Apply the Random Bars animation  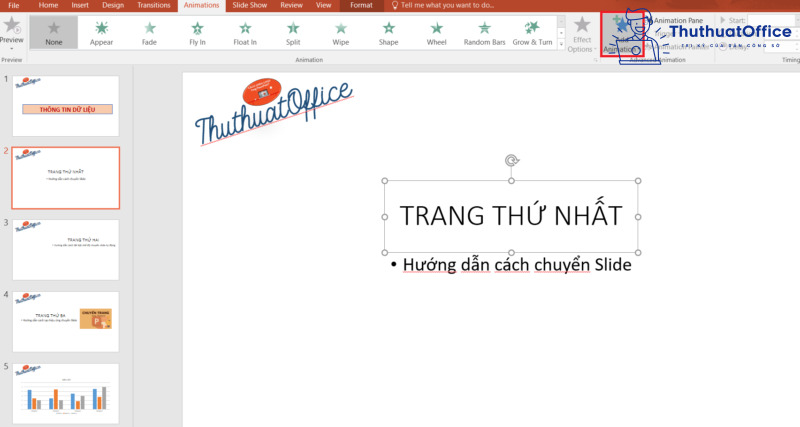click(x=484, y=32)
